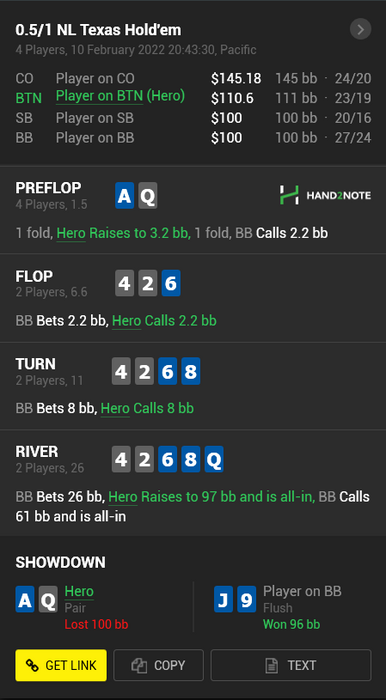Image resolution: width=386 pixels, height=700 pixels.
Task: Click Hero Raises to 3.2 bb link
Action: (124, 233)
